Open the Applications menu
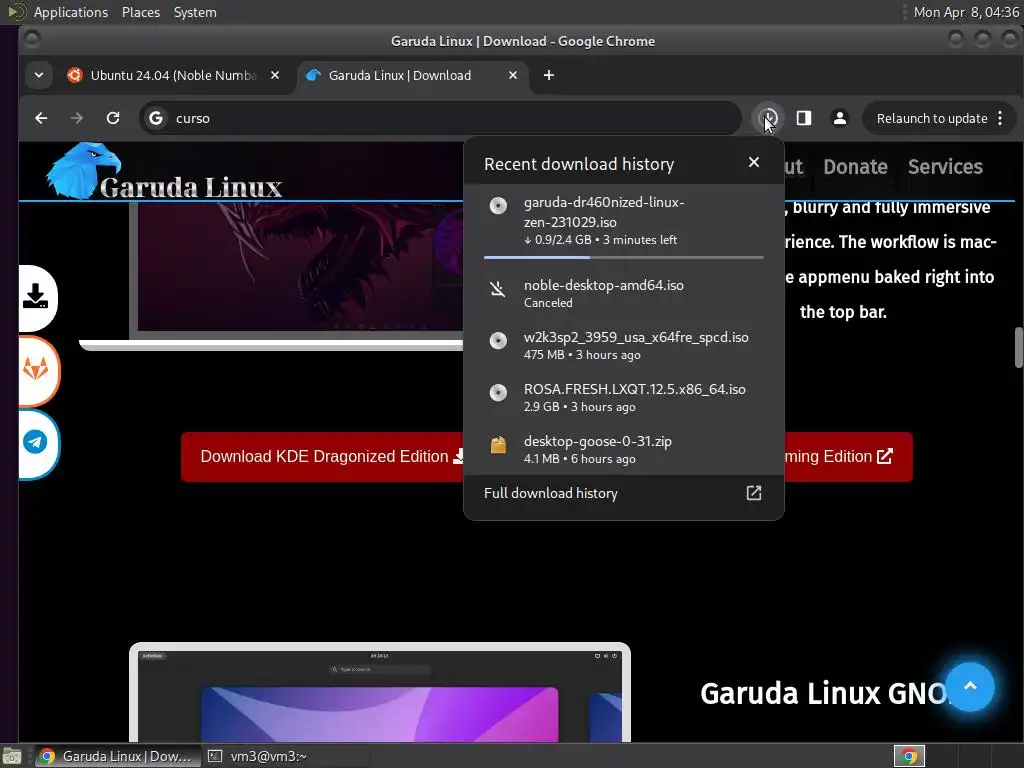This screenshot has width=1024, height=768. click(71, 12)
